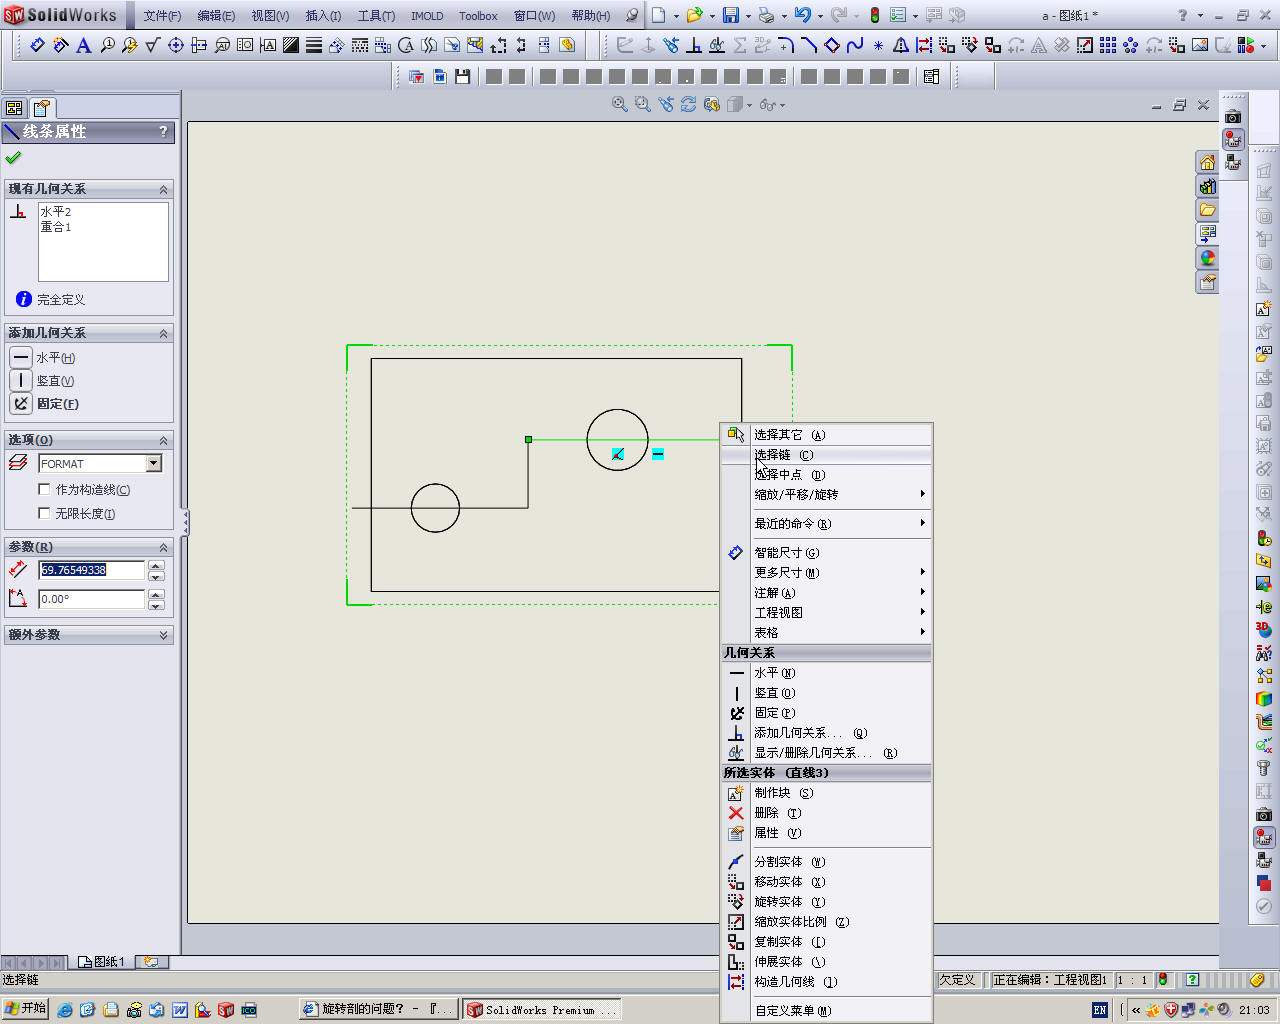This screenshot has width=1280, height=1024.
Task: Select the Note annotation 'A' tool
Action: pos(84,45)
